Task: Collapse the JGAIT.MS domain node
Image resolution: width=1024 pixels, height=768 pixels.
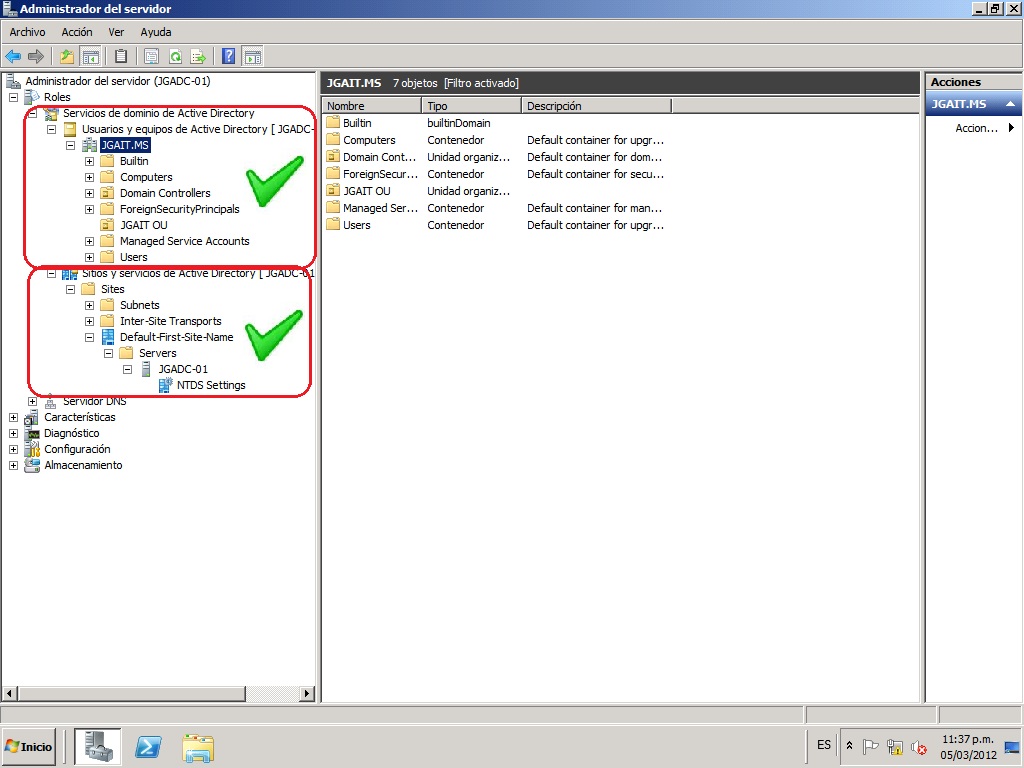Action: [71, 146]
